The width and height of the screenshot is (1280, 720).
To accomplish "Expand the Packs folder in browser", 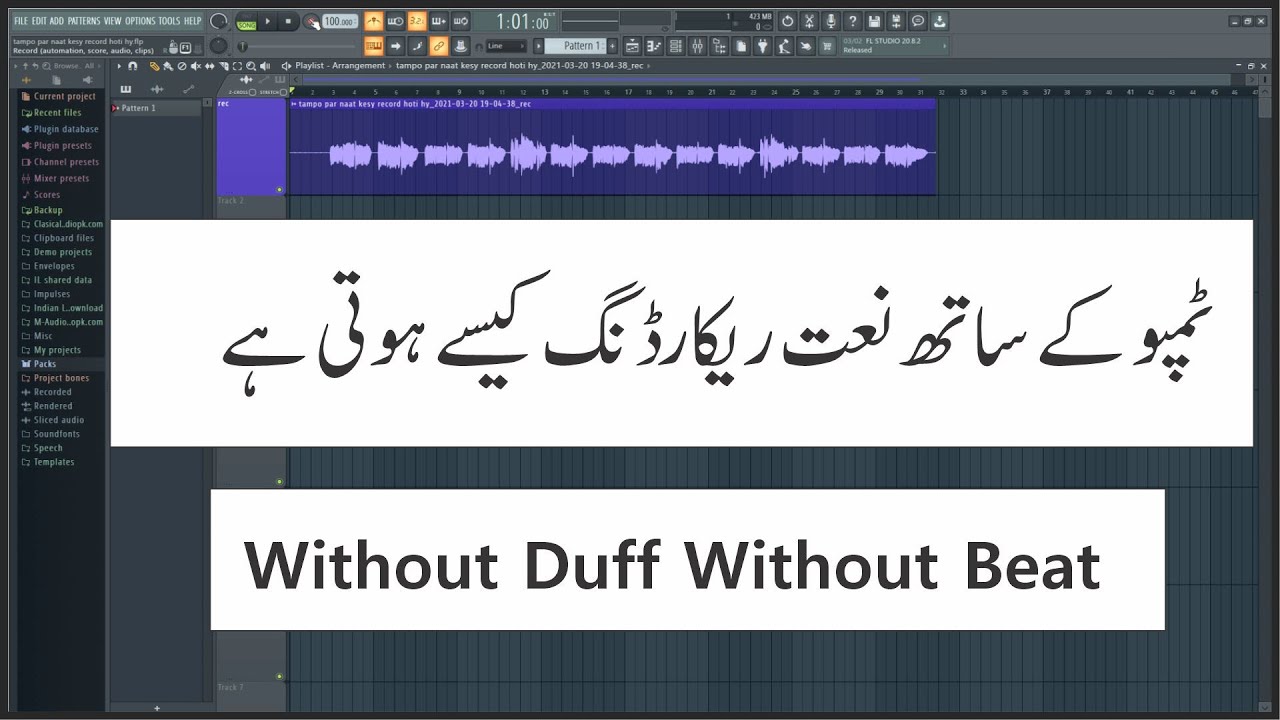I will [x=38, y=364].
